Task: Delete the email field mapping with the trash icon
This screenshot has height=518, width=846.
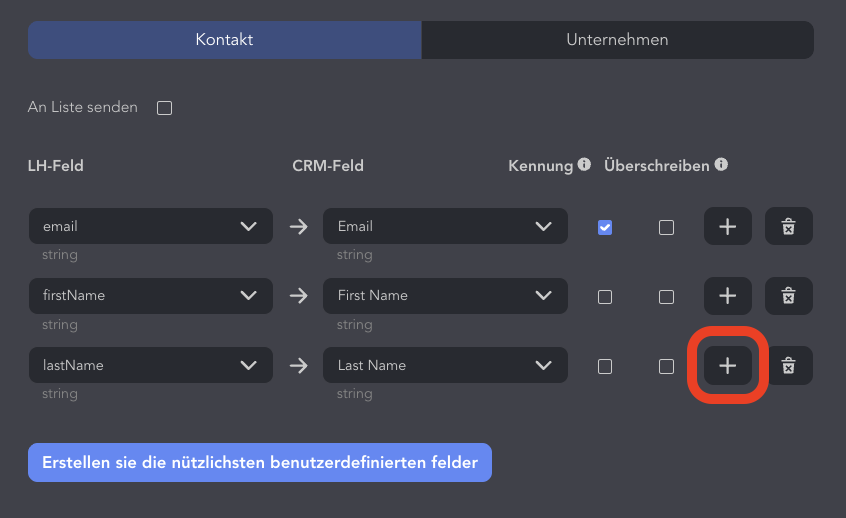Action: (788, 226)
